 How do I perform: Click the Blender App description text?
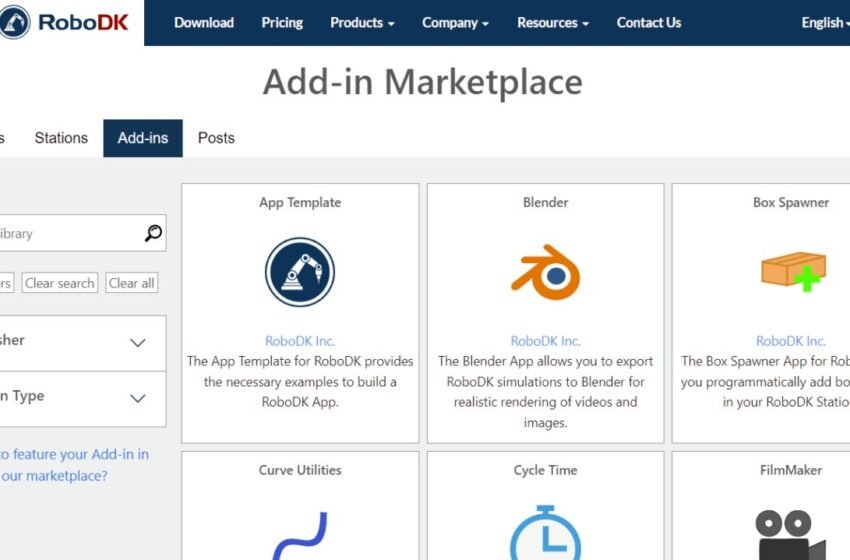pyautogui.click(x=545, y=392)
